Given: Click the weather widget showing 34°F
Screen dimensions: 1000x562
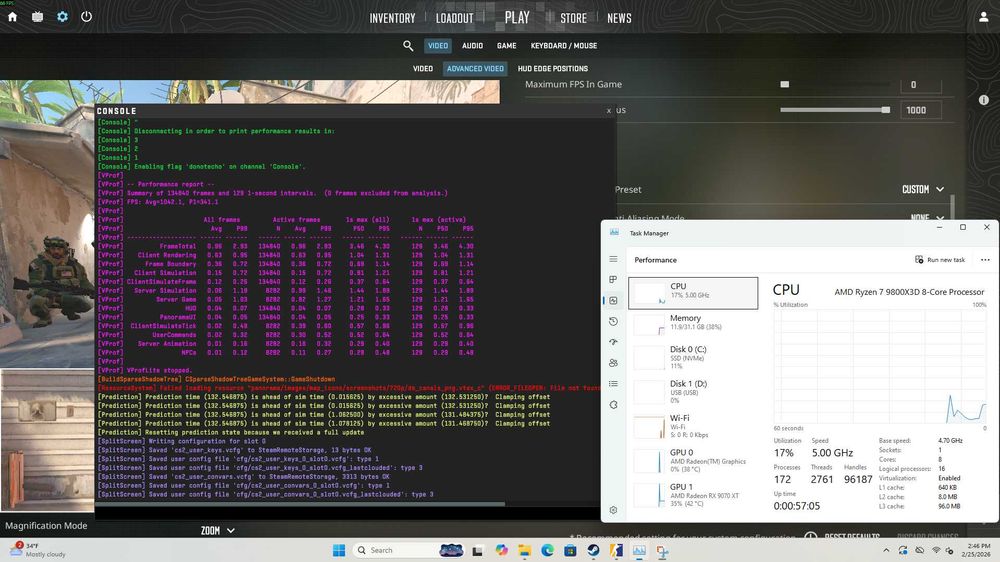Looking at the screenshot, I should coord(38,550).
